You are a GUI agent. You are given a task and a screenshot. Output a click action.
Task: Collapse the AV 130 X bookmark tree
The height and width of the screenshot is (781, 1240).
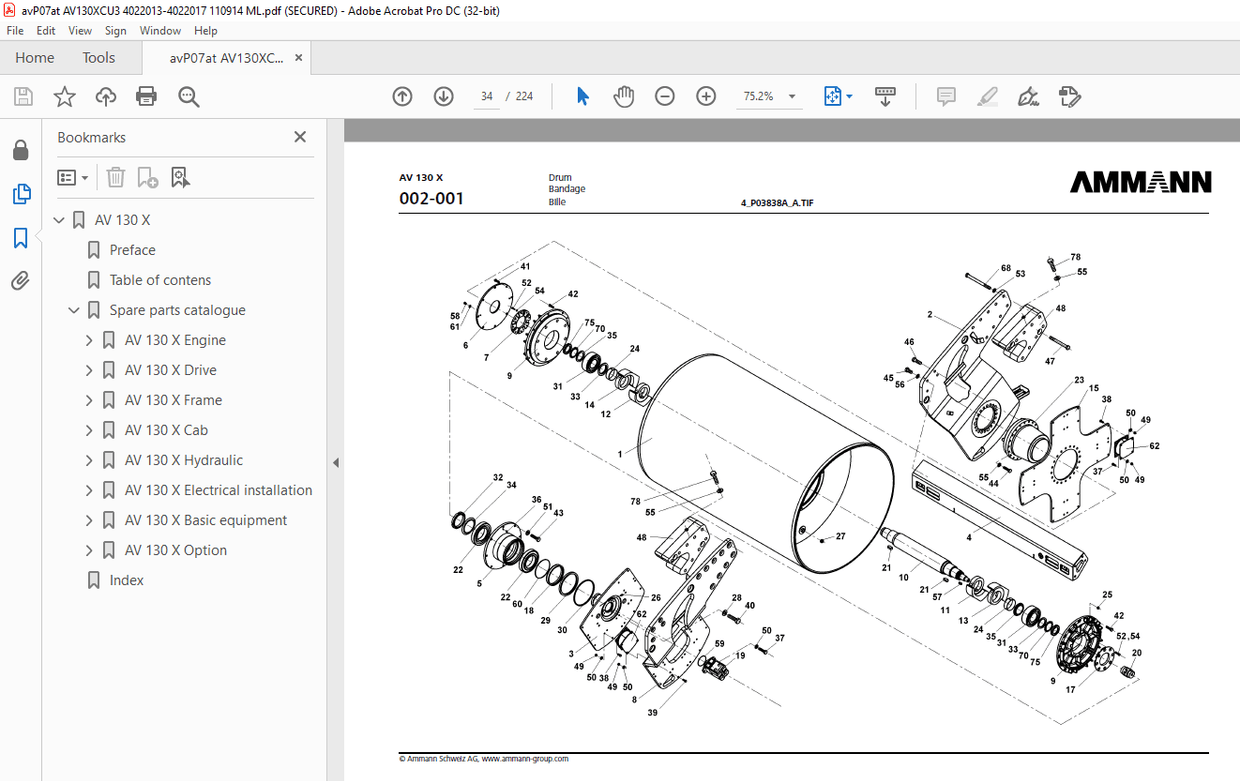[x=58, y=219]
